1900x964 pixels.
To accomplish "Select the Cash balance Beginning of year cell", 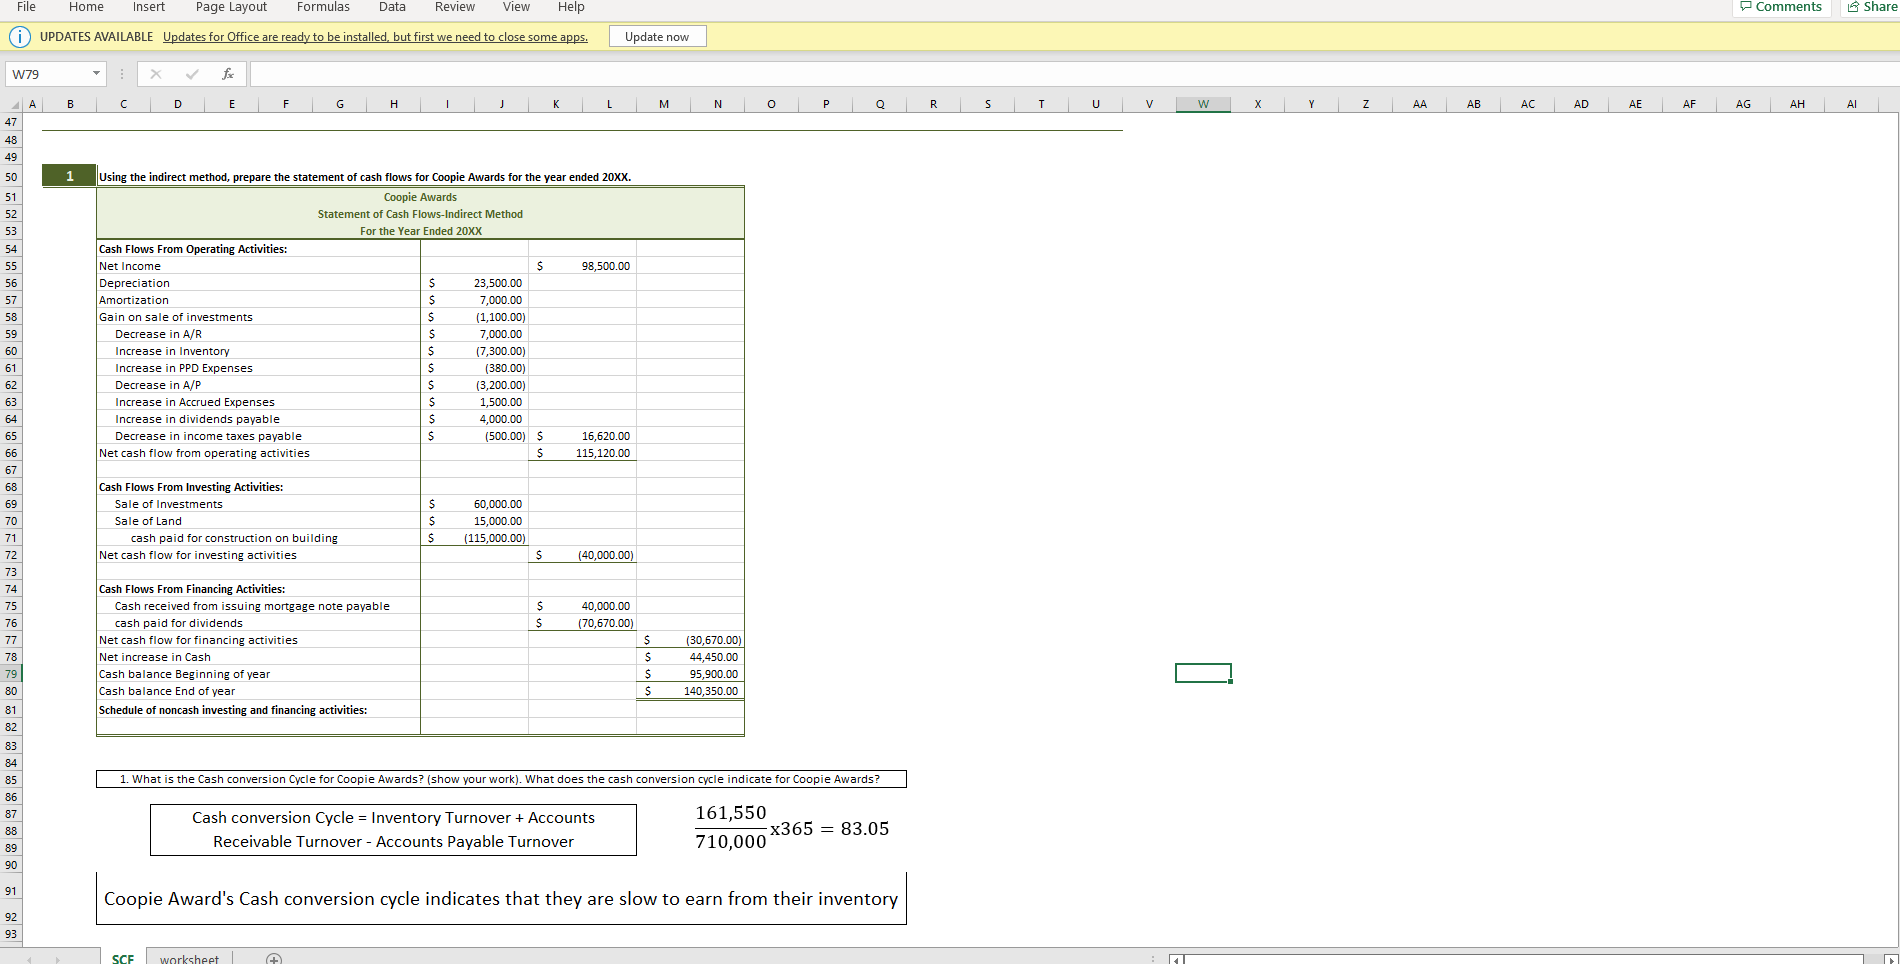I will (258, 674).
